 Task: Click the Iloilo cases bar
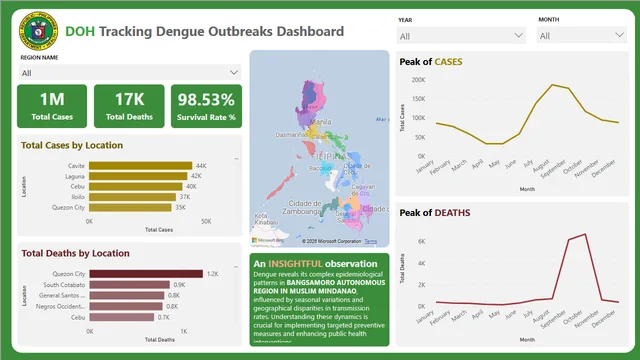click(x=132, y=197)
